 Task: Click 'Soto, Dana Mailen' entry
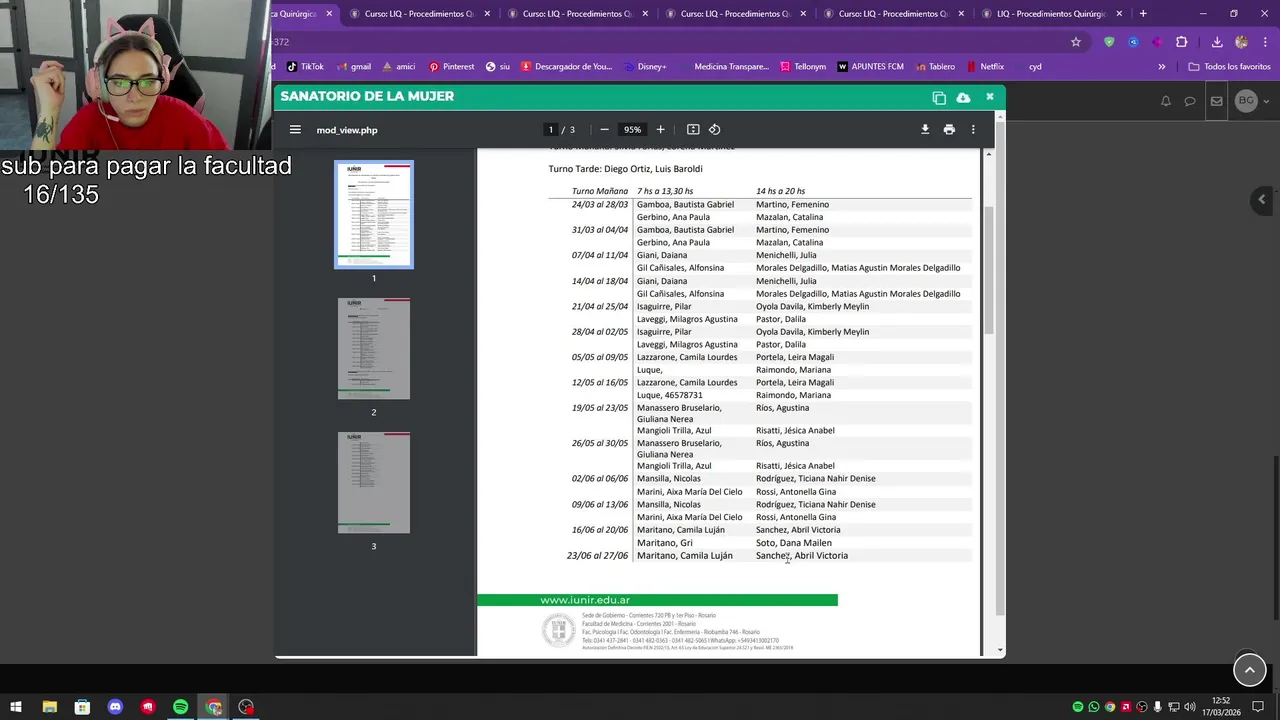pos(794,543)
